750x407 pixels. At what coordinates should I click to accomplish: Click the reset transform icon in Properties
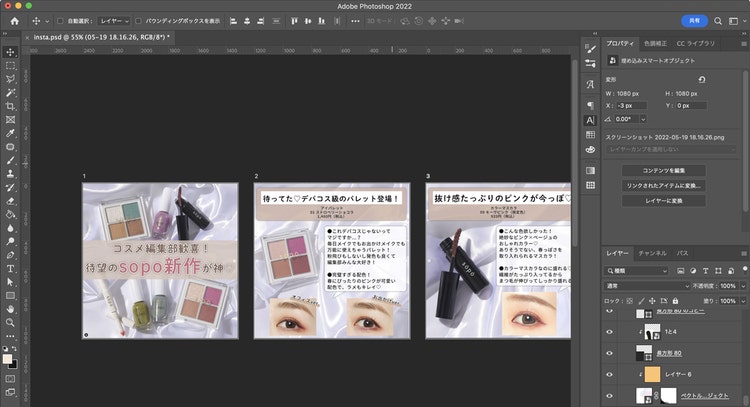(x=702, y=79)
